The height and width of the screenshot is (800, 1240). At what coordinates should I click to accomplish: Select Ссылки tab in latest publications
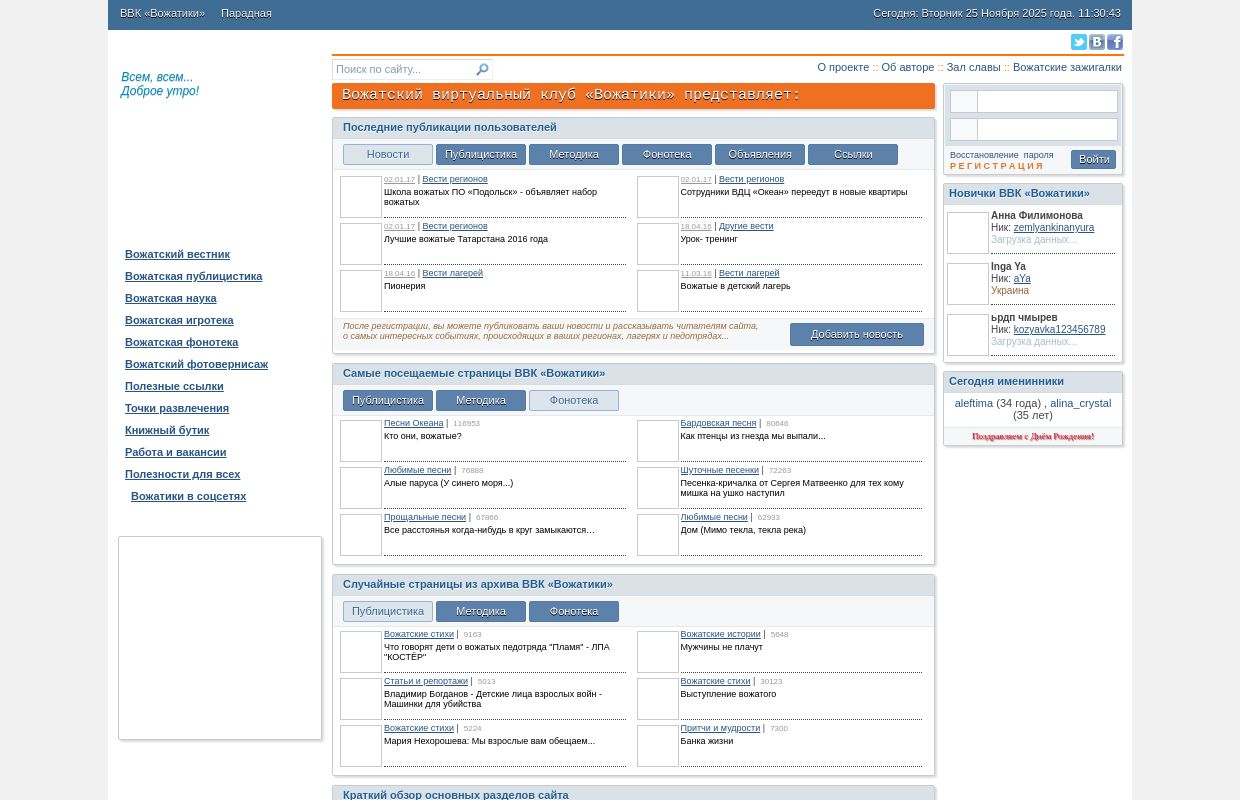click(x=852, y=155)
